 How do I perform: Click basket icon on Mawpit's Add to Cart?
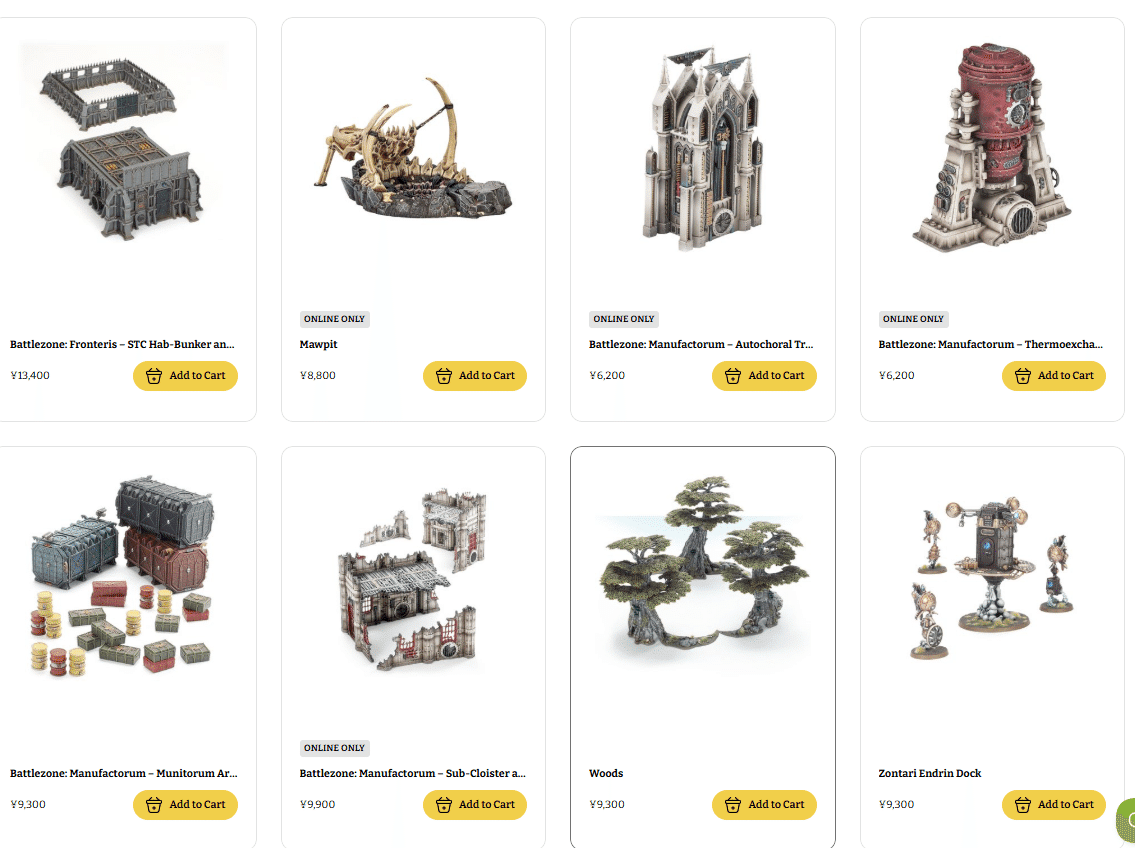444,376
